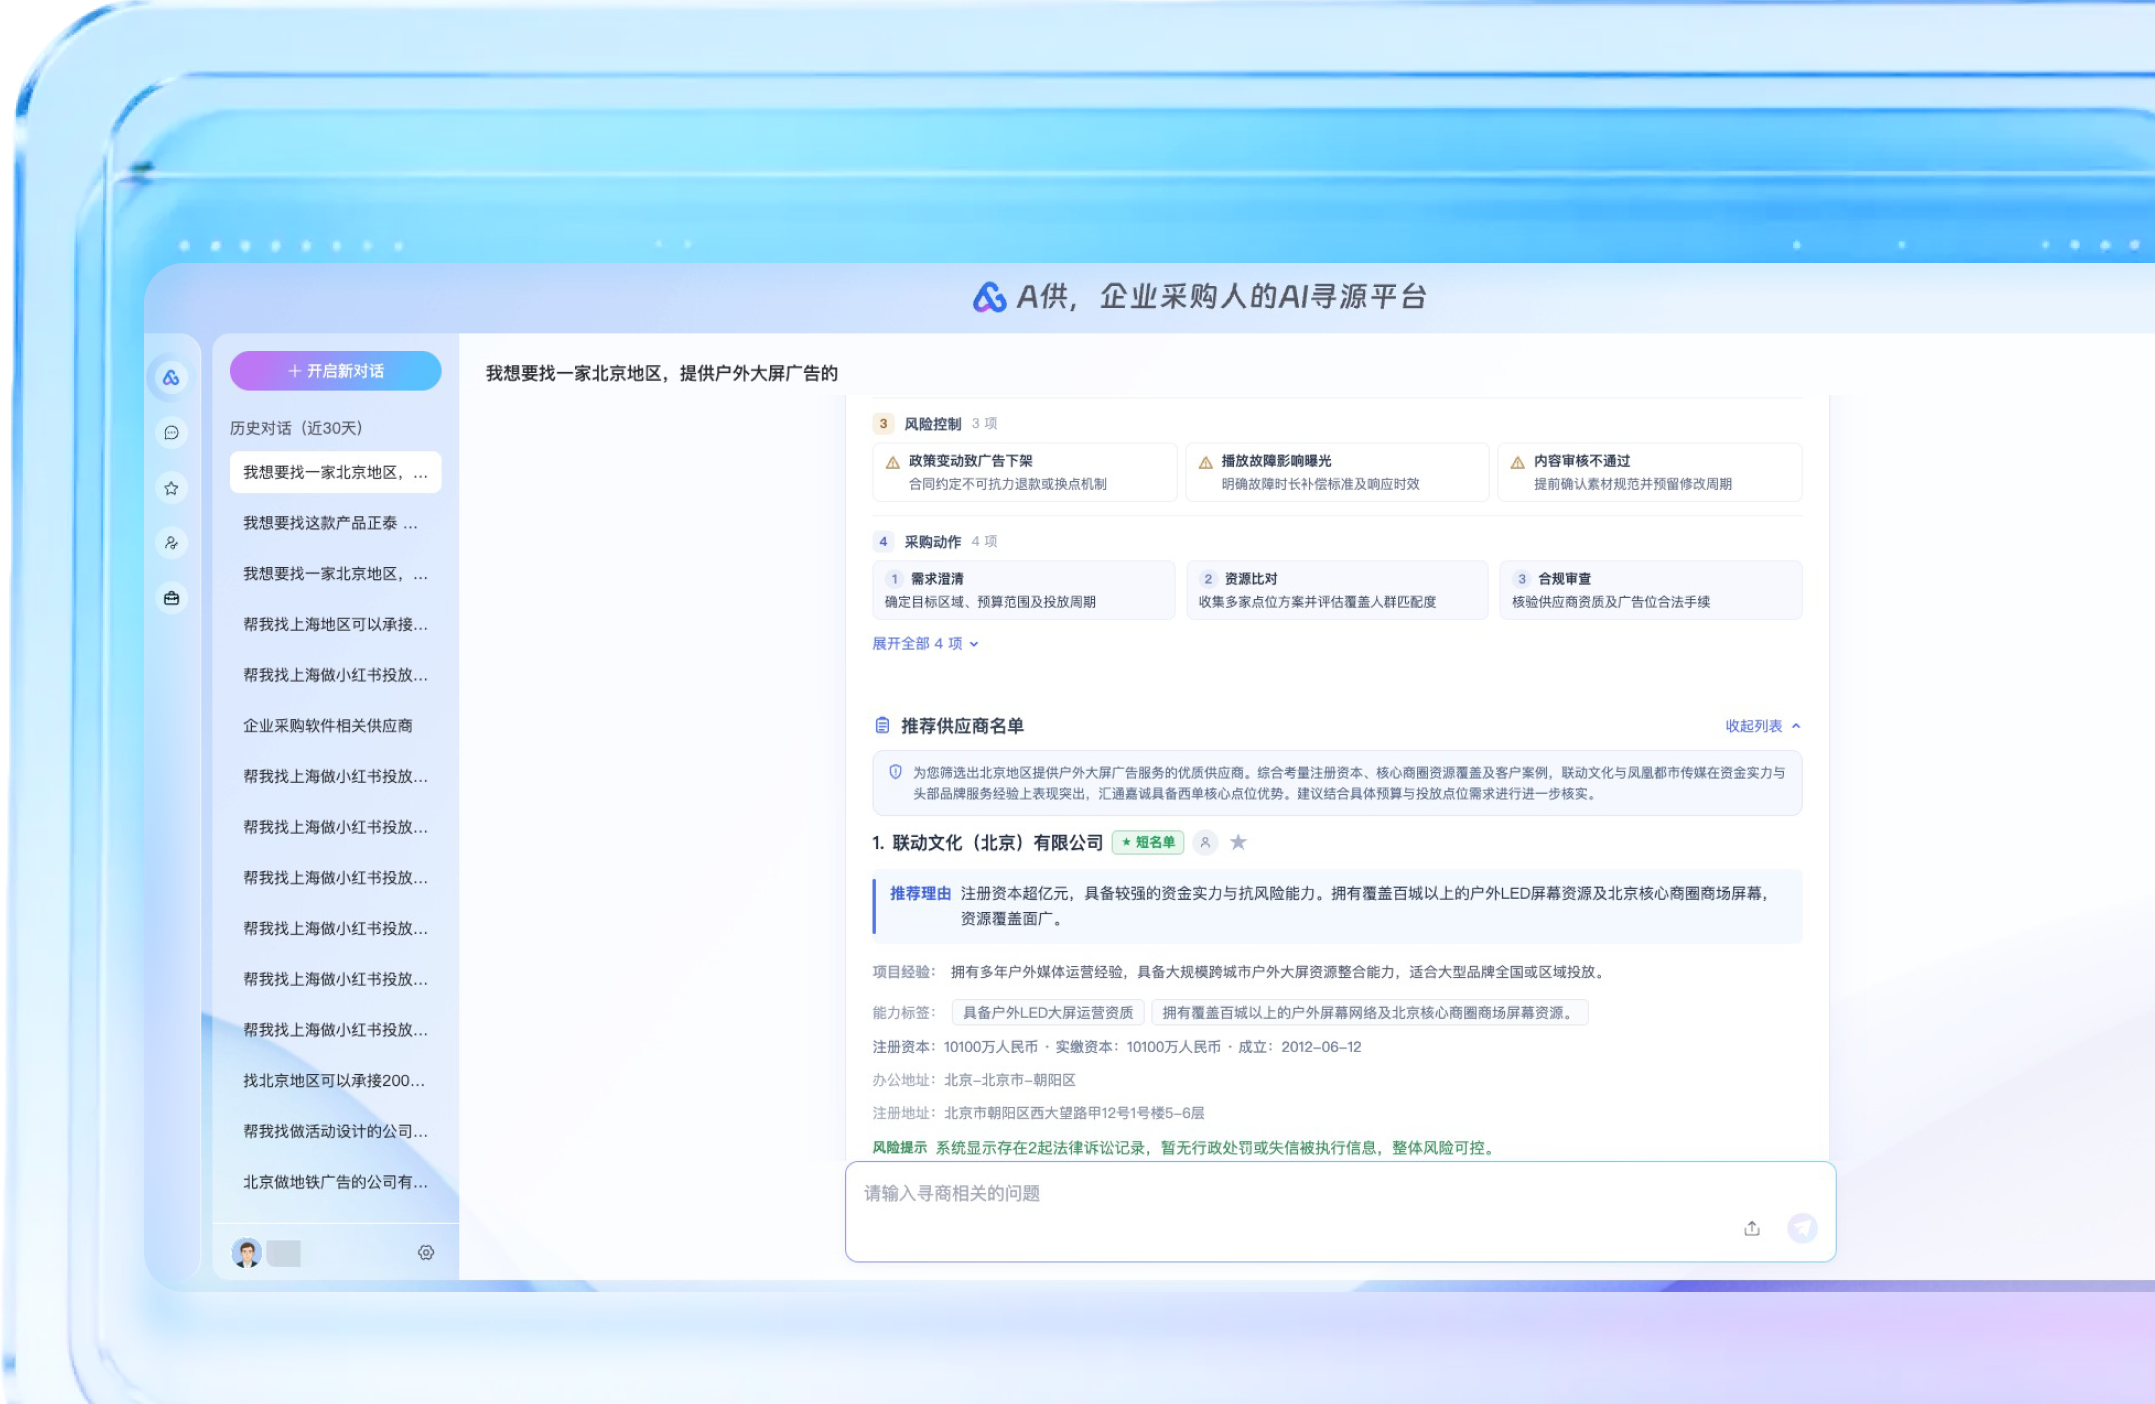Click the 短名单 green badge

[1148, 843]
